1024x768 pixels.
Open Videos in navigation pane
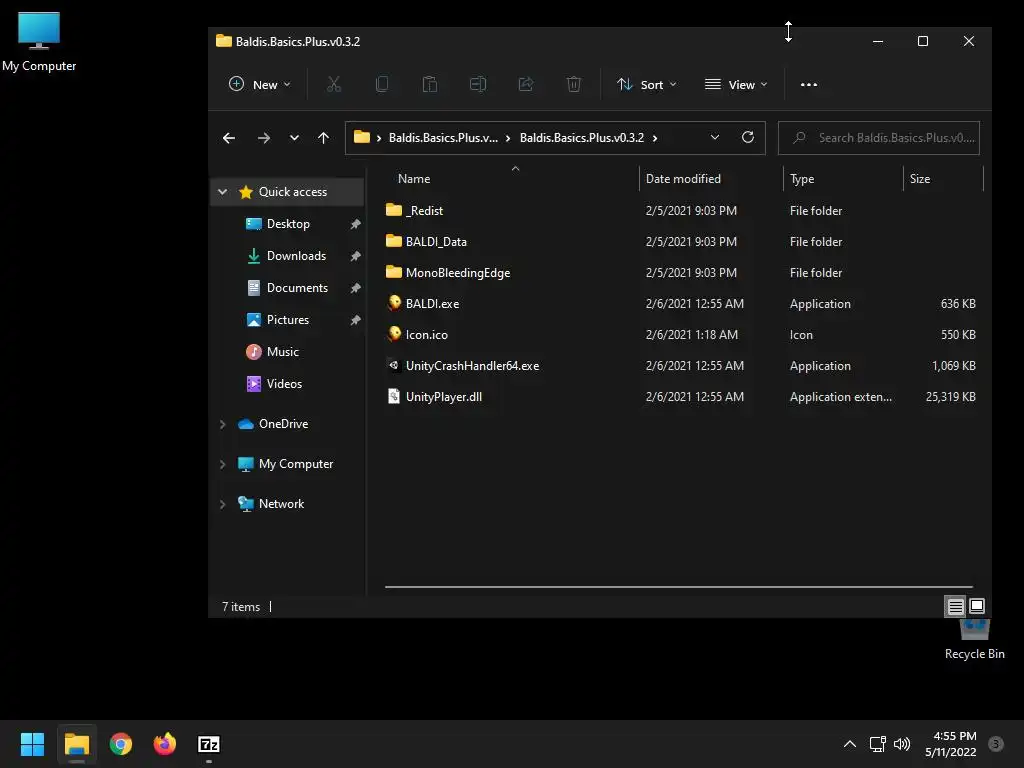pyautogui.click(x=284, y=384)
